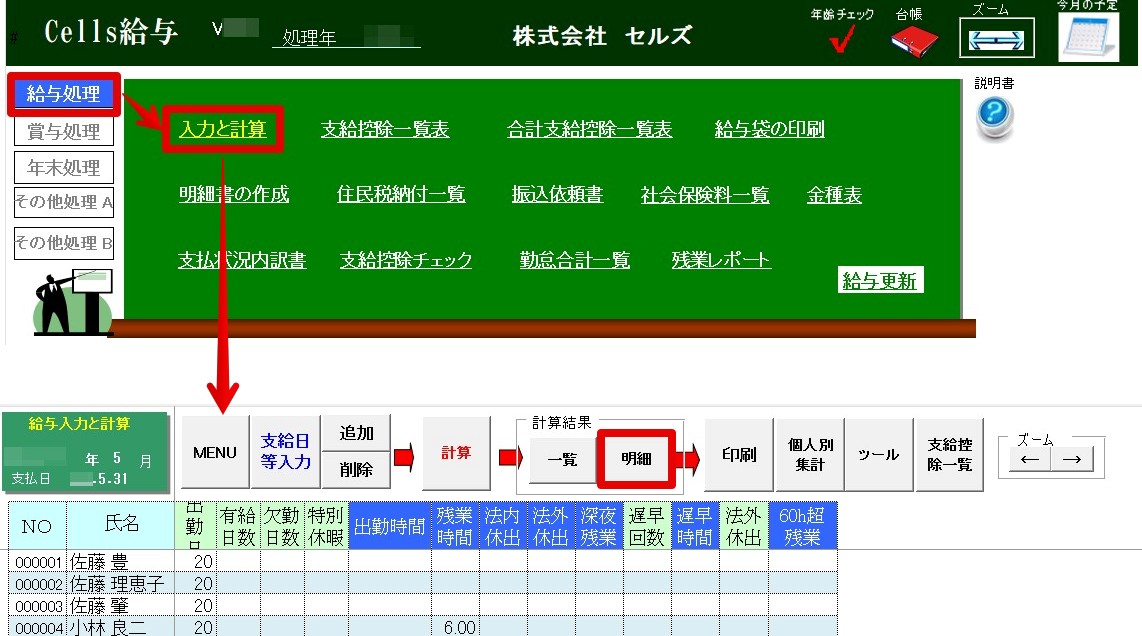Open the 合計支給控除一覧表 link
Image resolution: width=1142 pixels, height=636 pixels.
(589, 130)
